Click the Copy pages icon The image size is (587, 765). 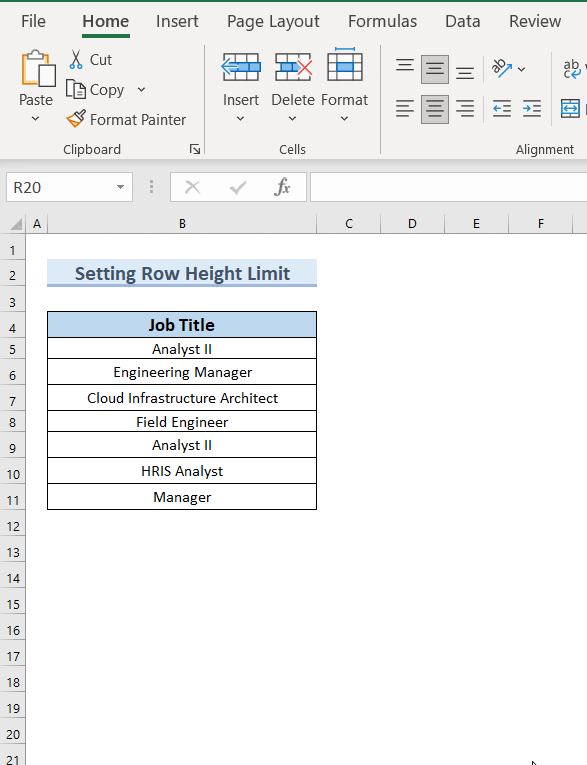point(76,90)
